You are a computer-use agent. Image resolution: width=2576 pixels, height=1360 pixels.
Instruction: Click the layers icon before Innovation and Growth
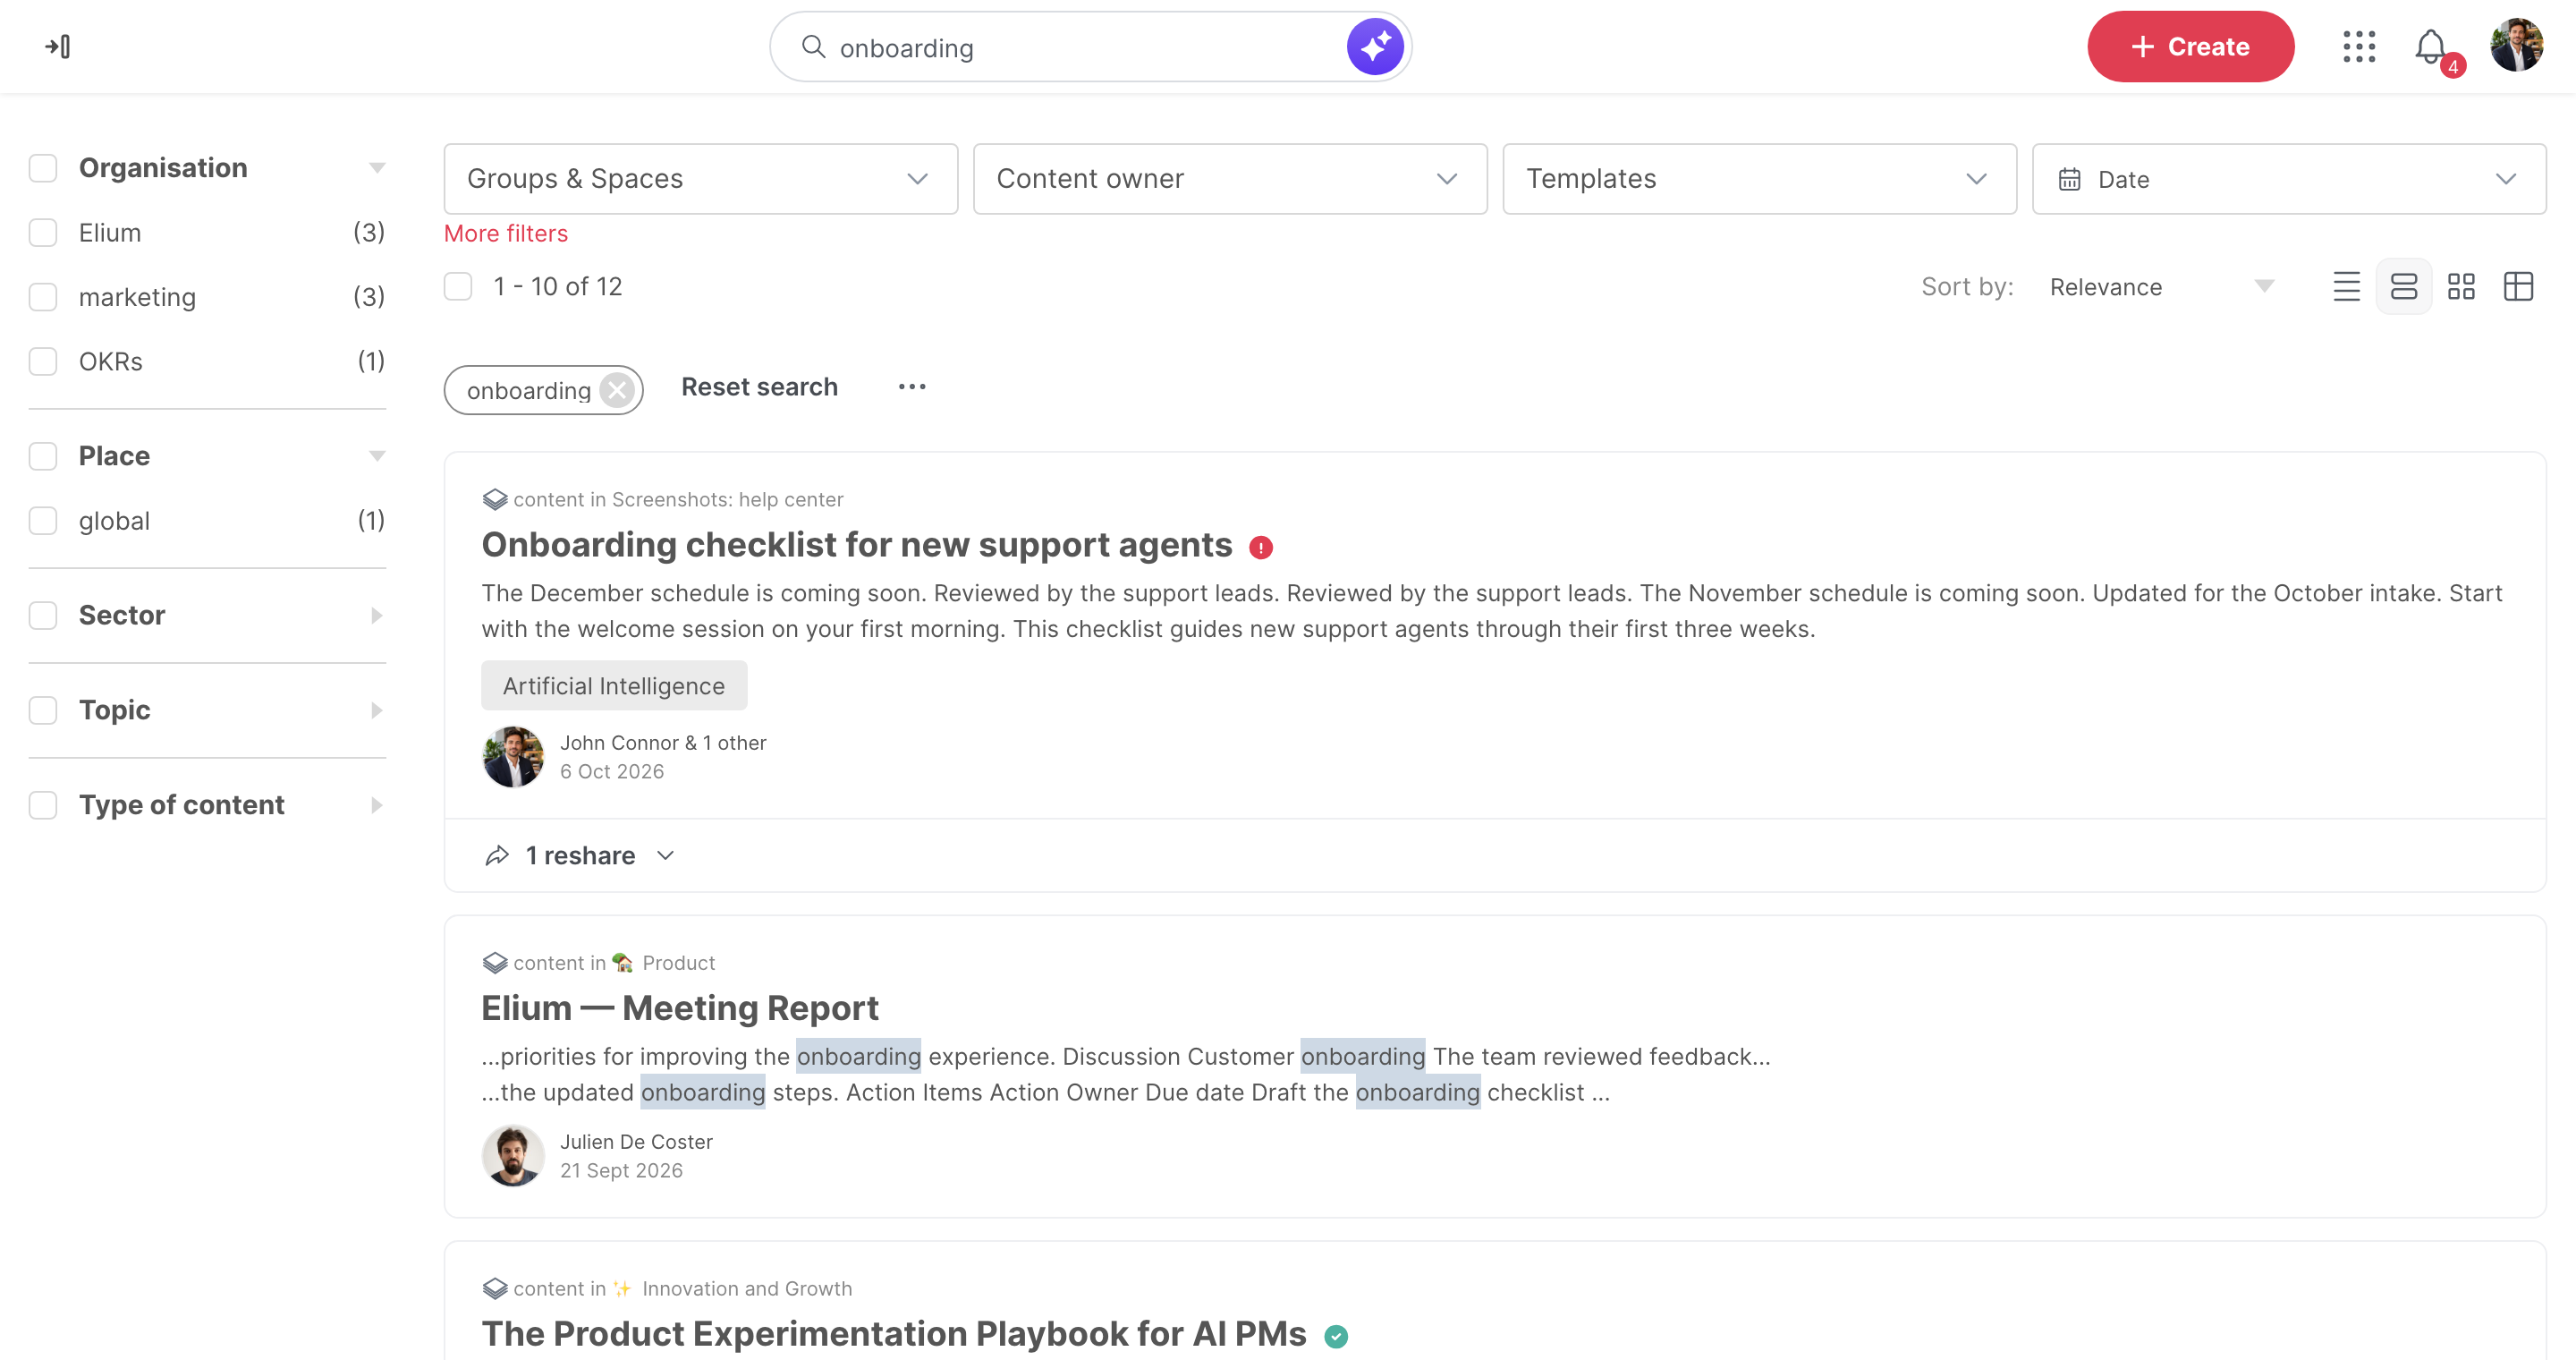tap(494, 1289)
